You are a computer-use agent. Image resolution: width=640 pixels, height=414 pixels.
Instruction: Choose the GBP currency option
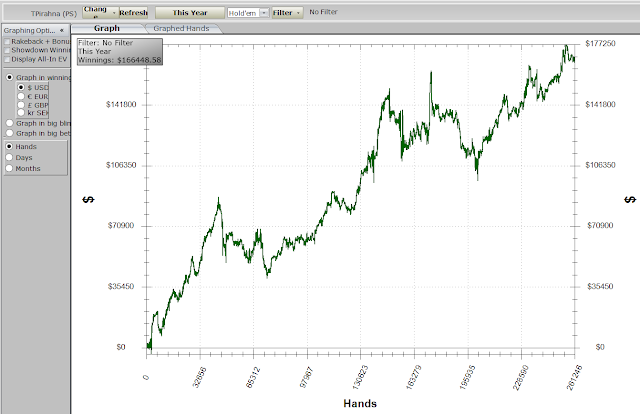tap(21, 105)
